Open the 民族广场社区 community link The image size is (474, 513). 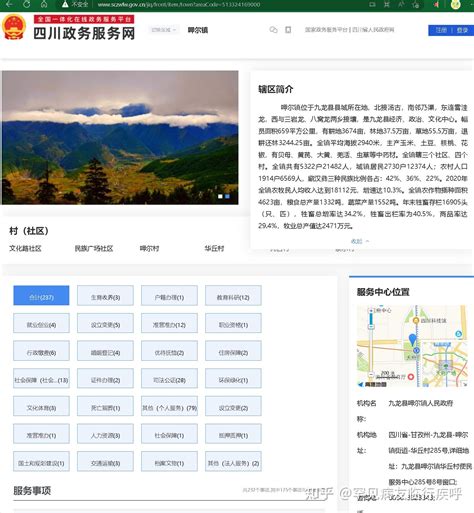click(x=94, y=248)
